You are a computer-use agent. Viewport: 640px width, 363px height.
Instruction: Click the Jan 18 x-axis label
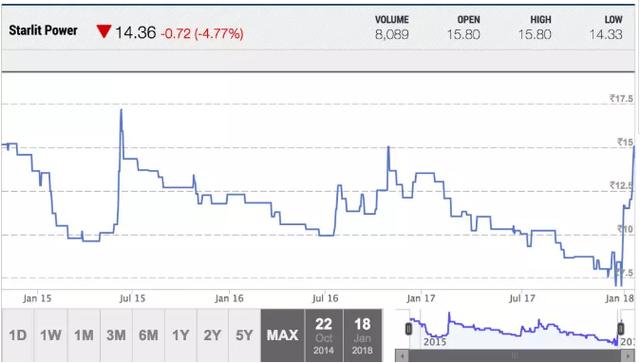[x=619, y=298]
